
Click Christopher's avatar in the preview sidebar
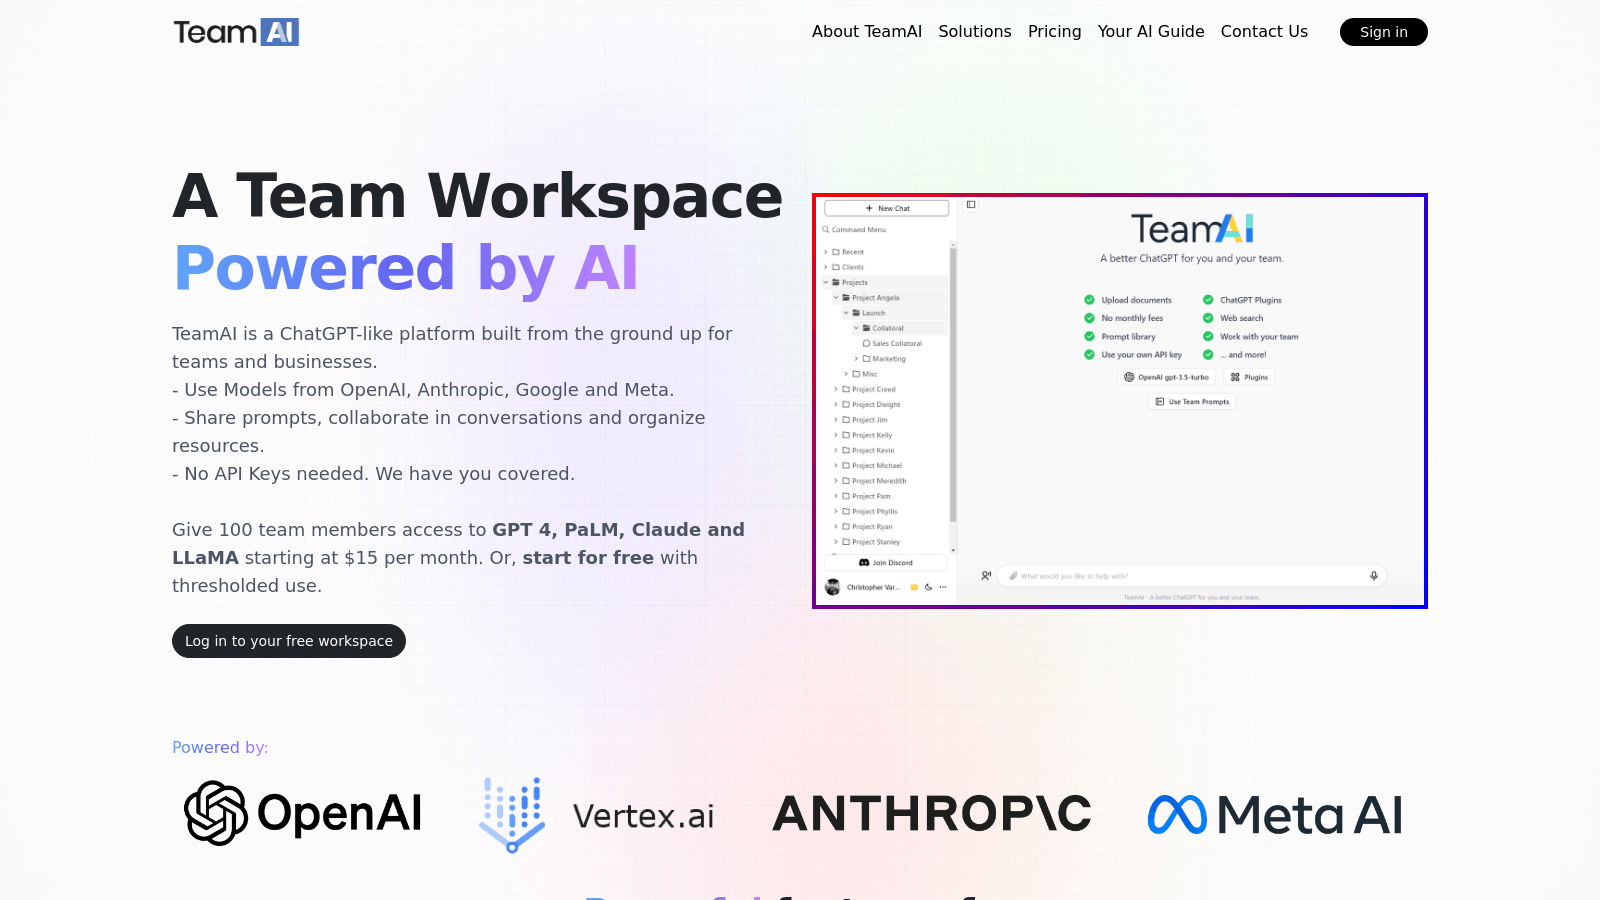pyautogui.click(x=832, y=587)
